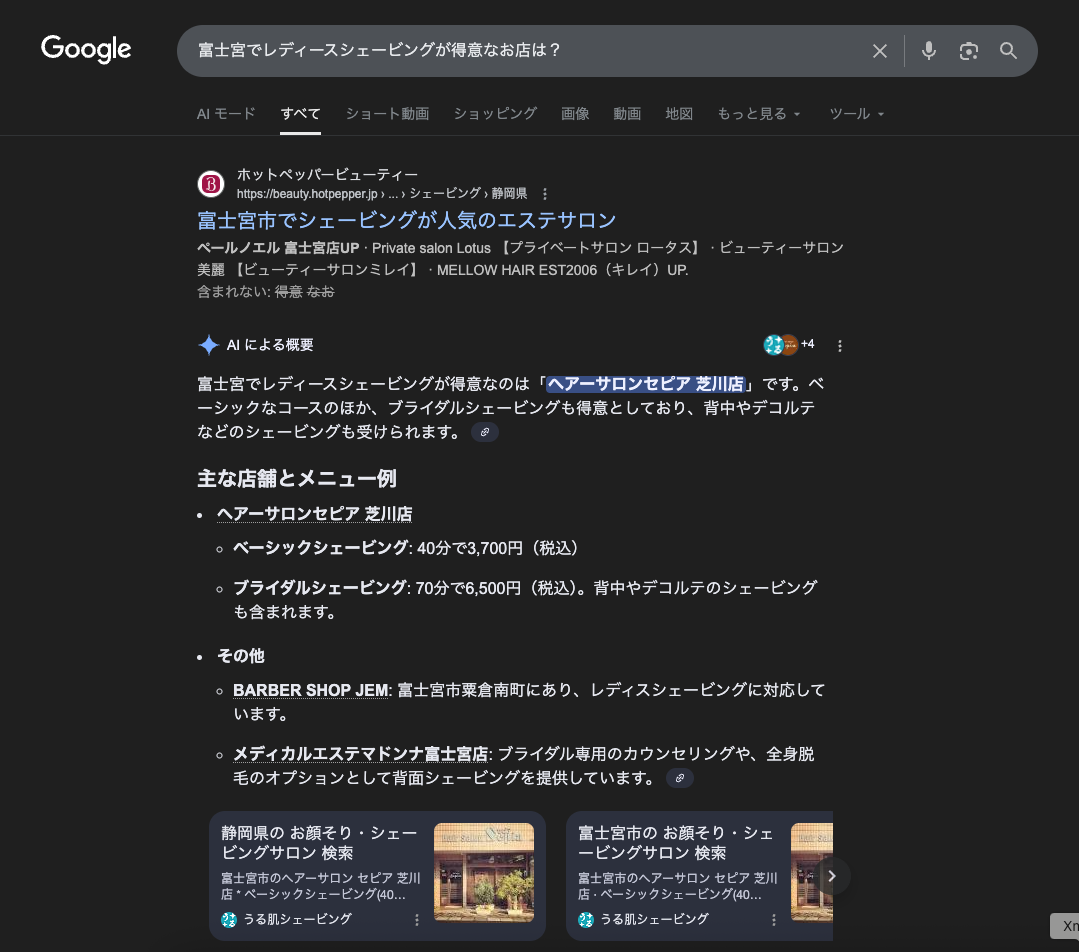Start voice search with microphone icon
Viewport: 1079px width, 952px height.
(x=929, y=51)
